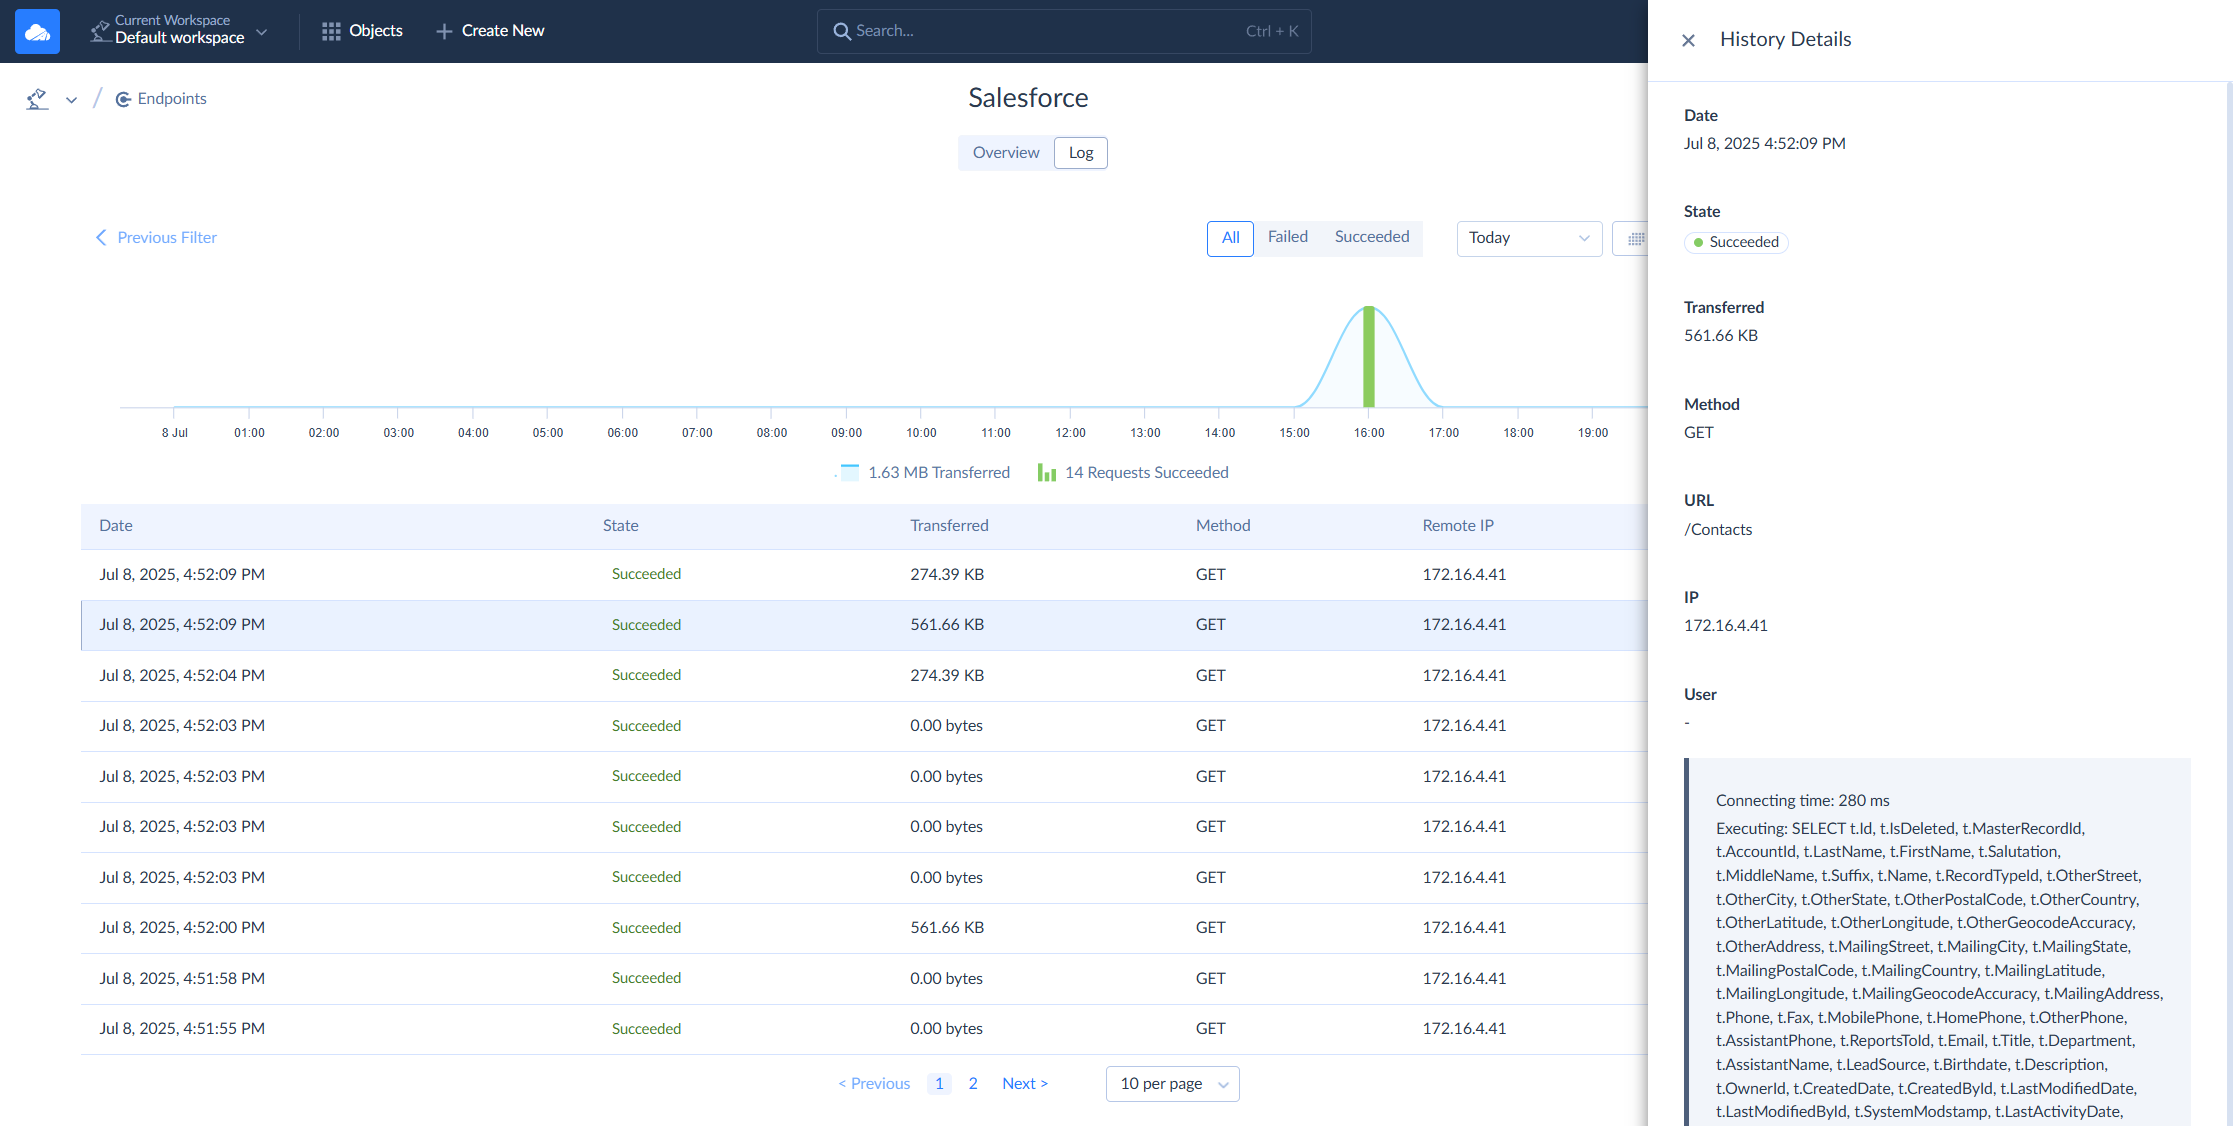Screen dimensions: 2233x1126
Task: Click the detail date Jul 8, 2025 4:52:09 PM
Action: pos(1765,144)
